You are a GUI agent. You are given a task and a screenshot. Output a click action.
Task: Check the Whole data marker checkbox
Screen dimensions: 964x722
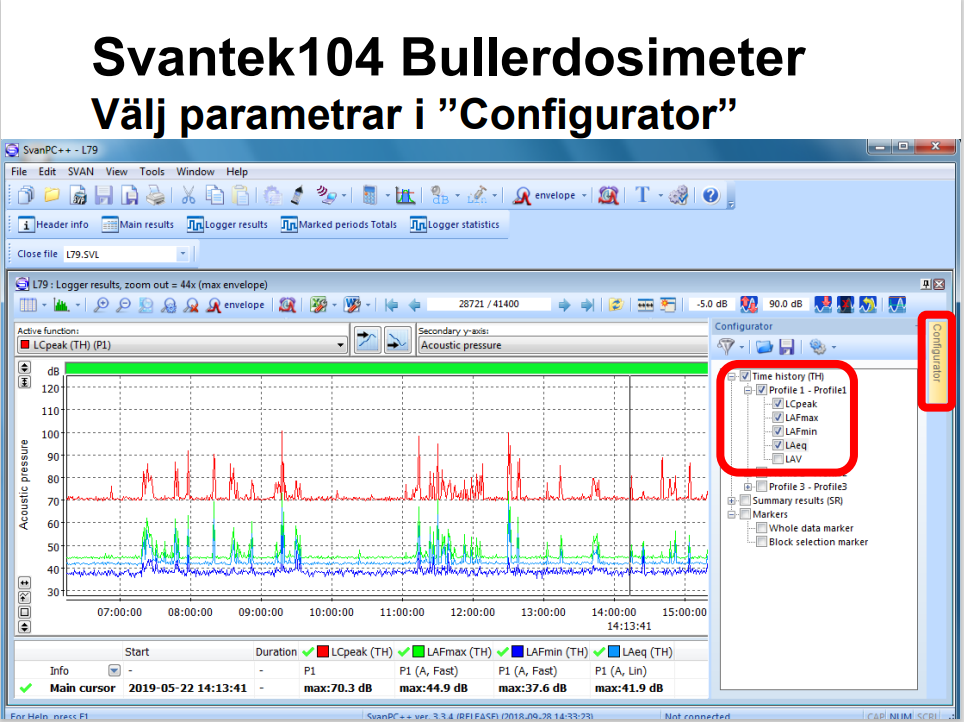762,528
